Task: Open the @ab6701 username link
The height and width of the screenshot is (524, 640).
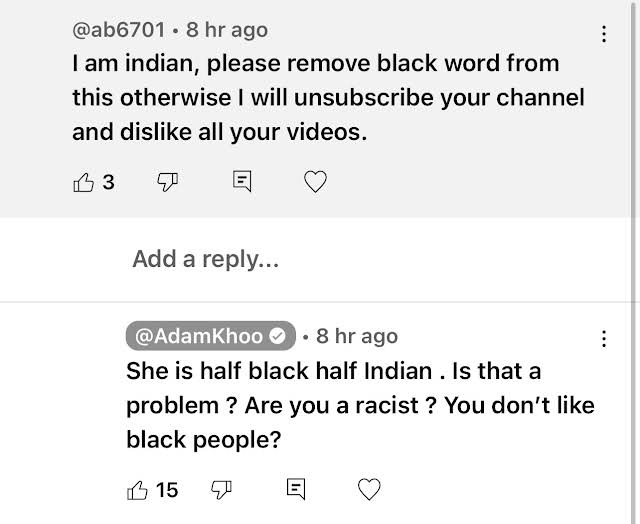Action: (x=119, y=30)
